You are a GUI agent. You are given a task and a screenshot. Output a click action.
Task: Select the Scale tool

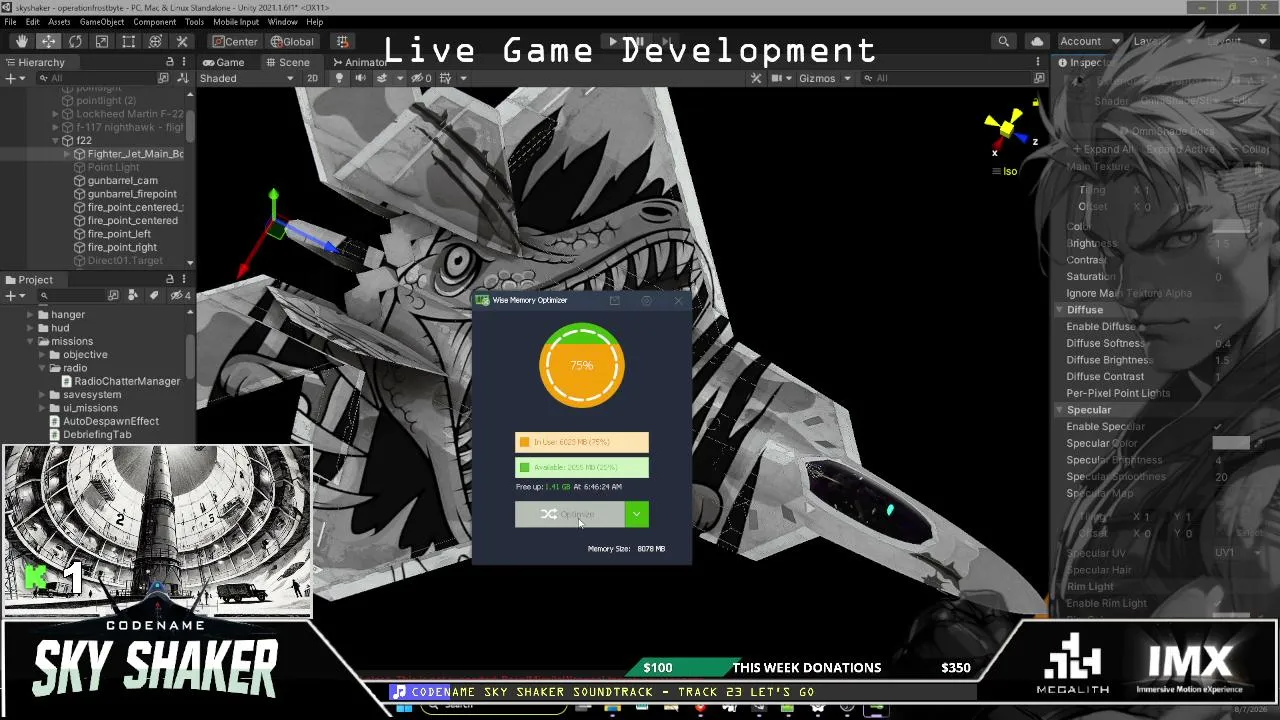pyautogui.click(x=102, y=41)
